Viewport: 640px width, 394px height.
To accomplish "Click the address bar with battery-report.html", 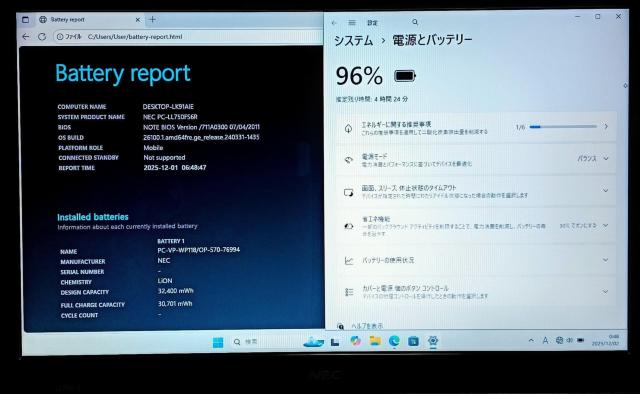I will coord(188,36).
